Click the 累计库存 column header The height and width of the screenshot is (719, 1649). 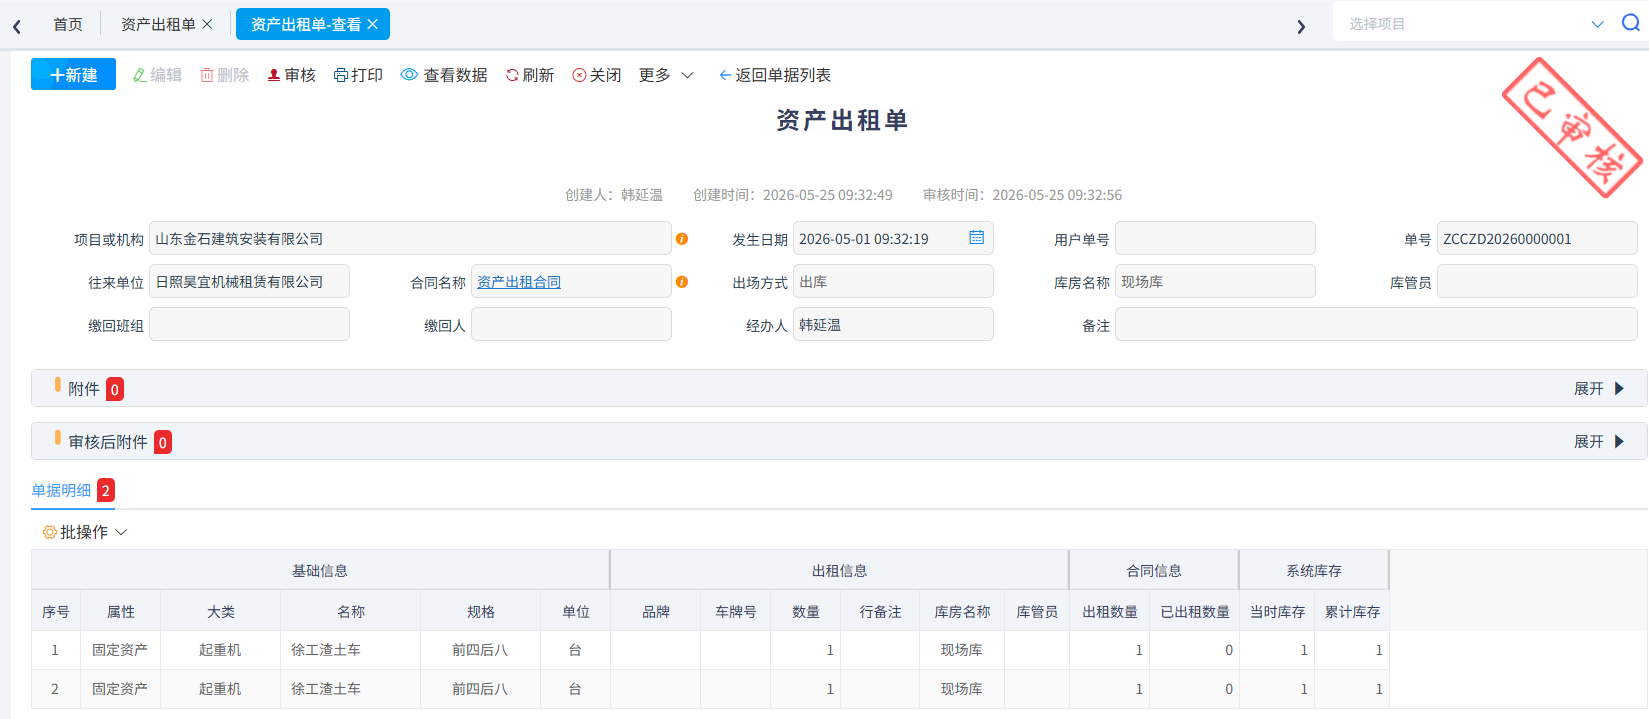1352,611
